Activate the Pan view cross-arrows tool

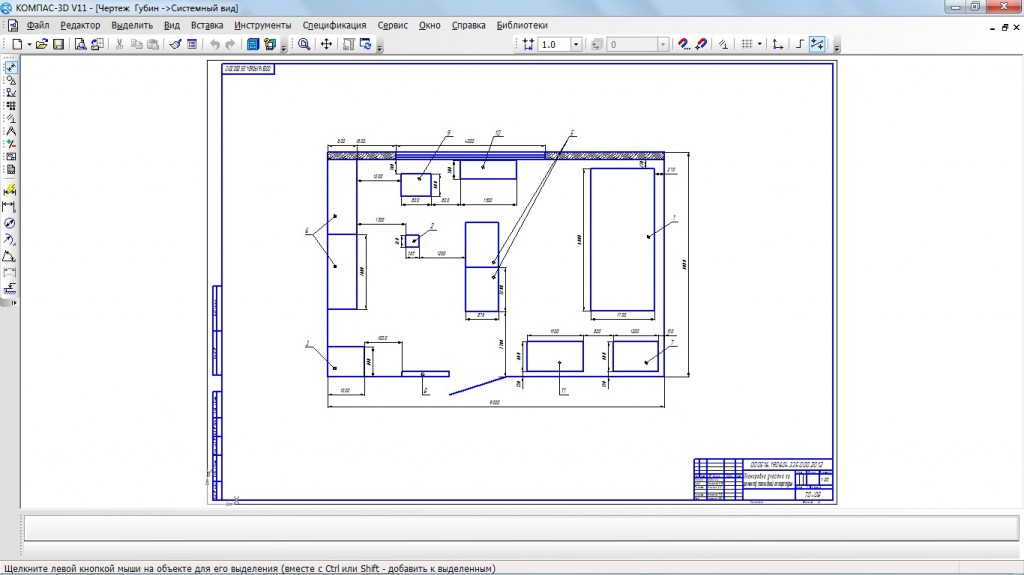[x=326, y=44]
